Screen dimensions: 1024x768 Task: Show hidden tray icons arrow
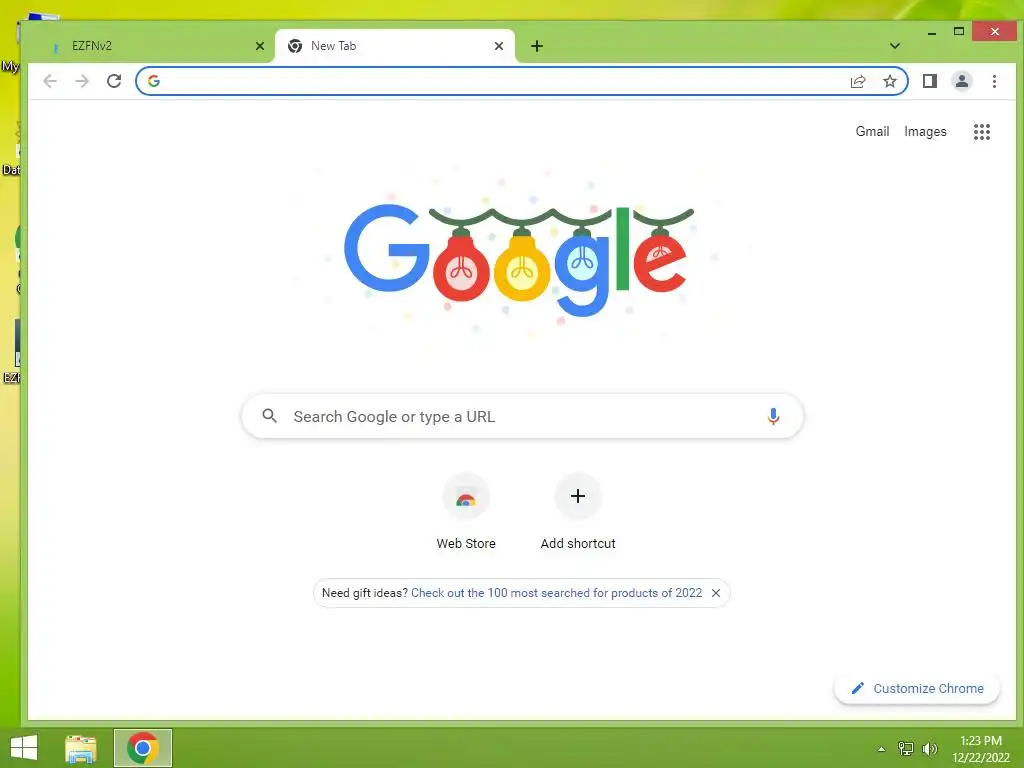click(882, 749)
